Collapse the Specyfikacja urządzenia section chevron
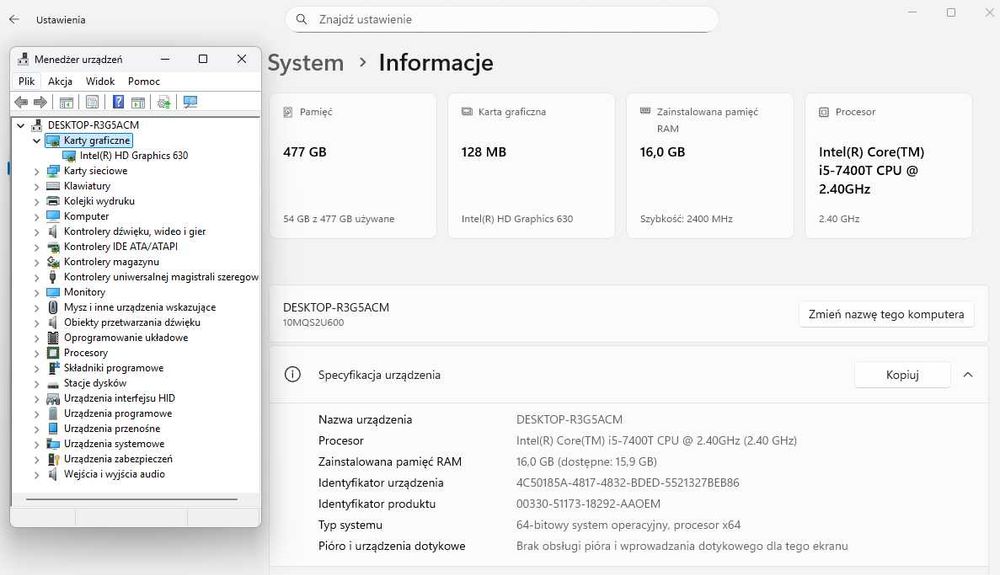The image size is (1000, 575). pyautogui.click(x=967, y=375)
